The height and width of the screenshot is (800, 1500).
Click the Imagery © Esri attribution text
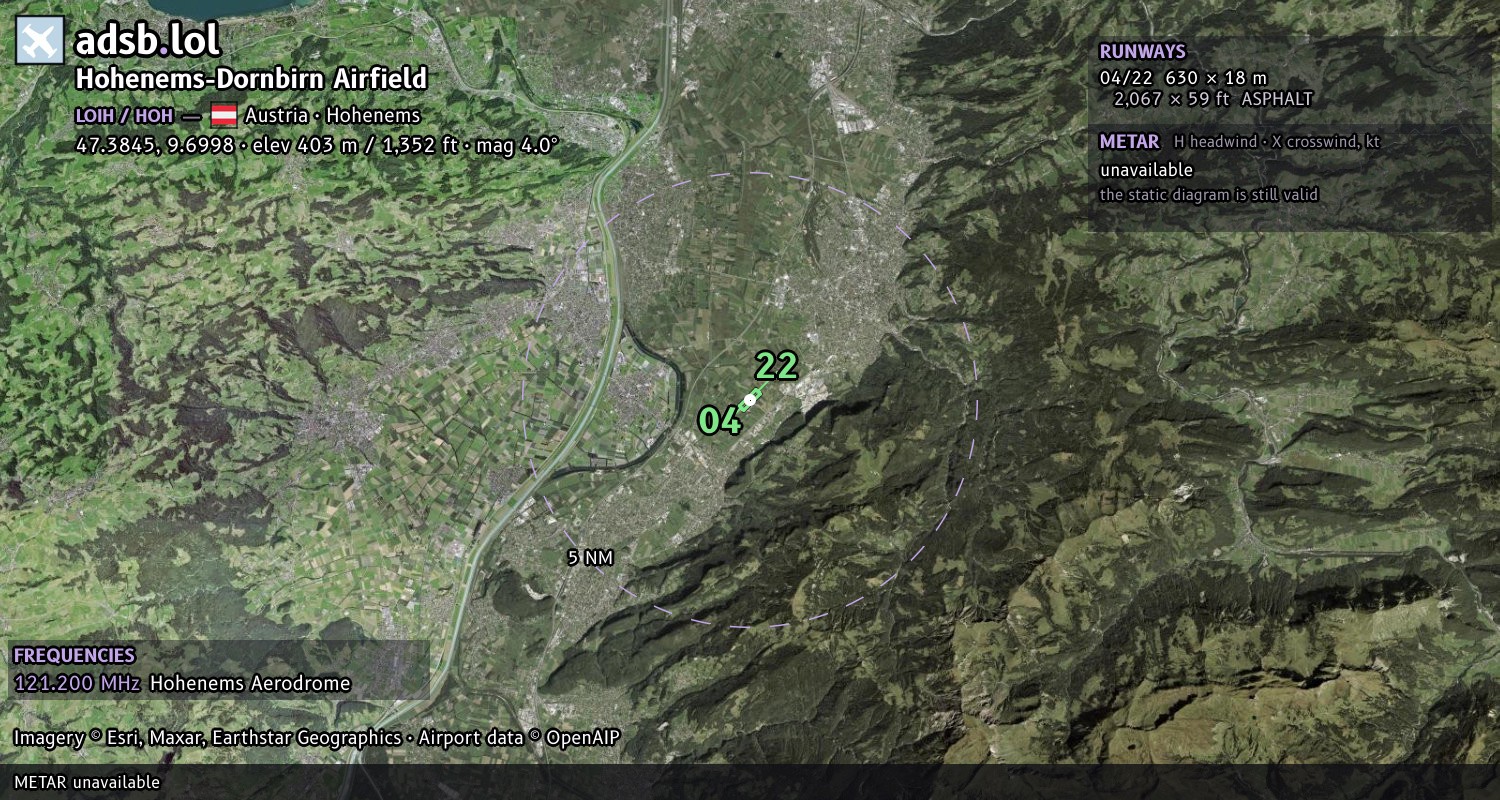(x=207, y=738)
